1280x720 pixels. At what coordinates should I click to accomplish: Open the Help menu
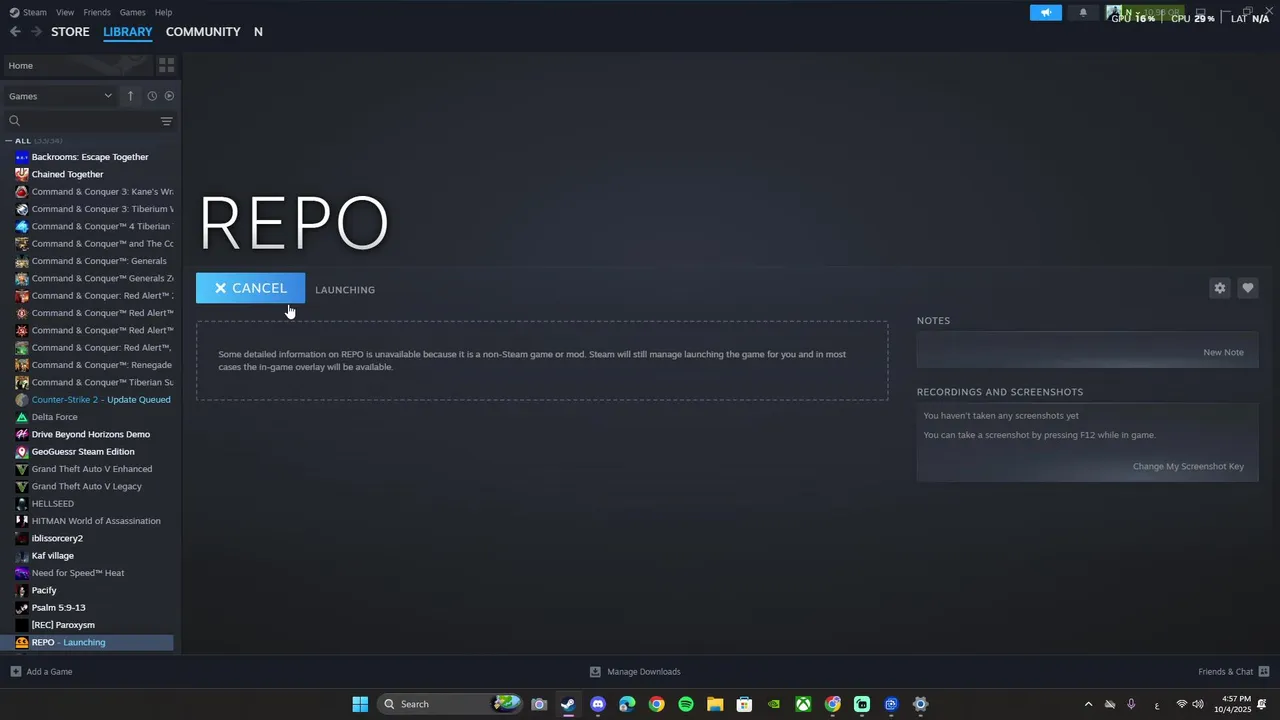[163, 12]
